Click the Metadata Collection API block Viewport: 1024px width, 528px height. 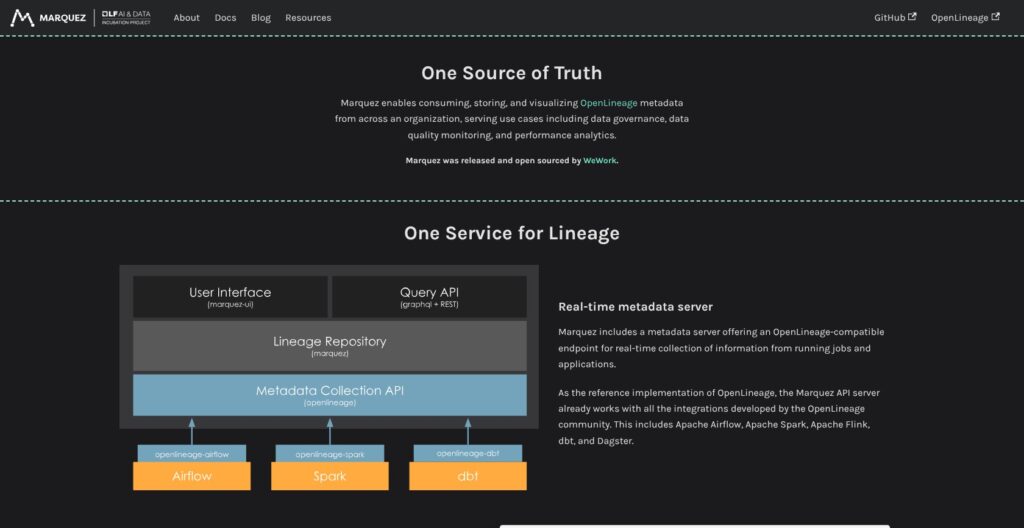(x=330, y=395)
